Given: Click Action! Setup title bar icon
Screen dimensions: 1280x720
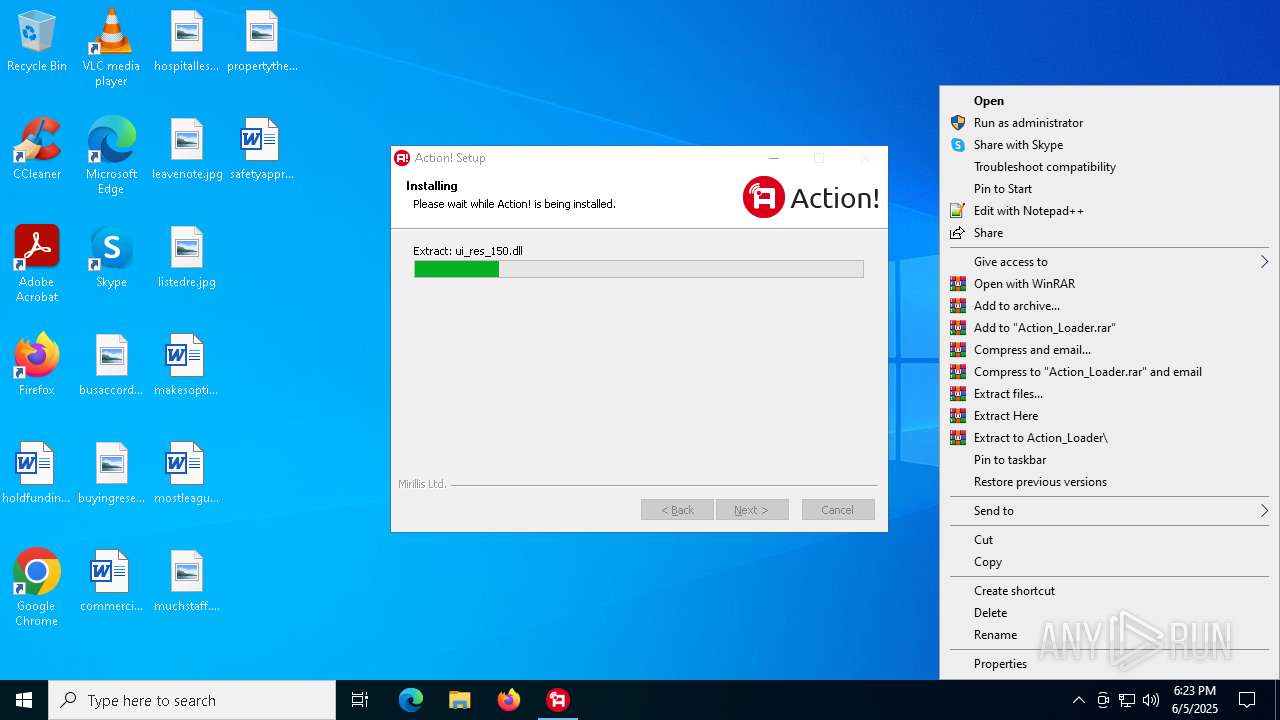Looking at the screenshot, I should pos(402,158).
